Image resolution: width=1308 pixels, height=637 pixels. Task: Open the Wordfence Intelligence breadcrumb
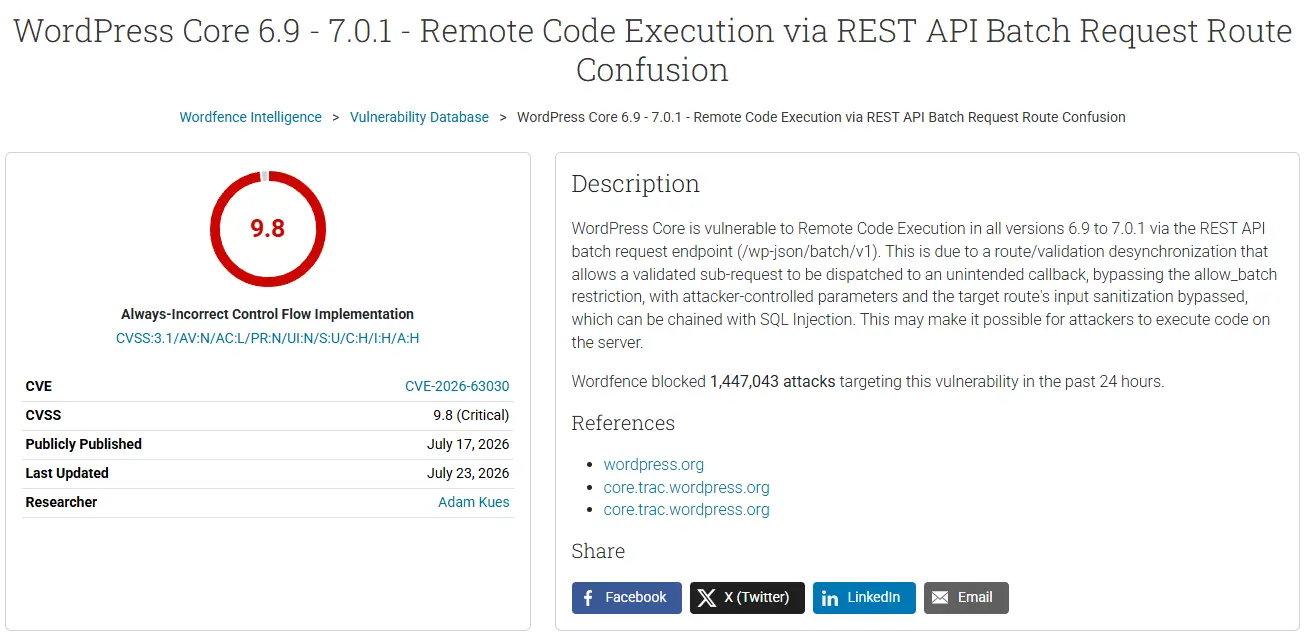251,117
